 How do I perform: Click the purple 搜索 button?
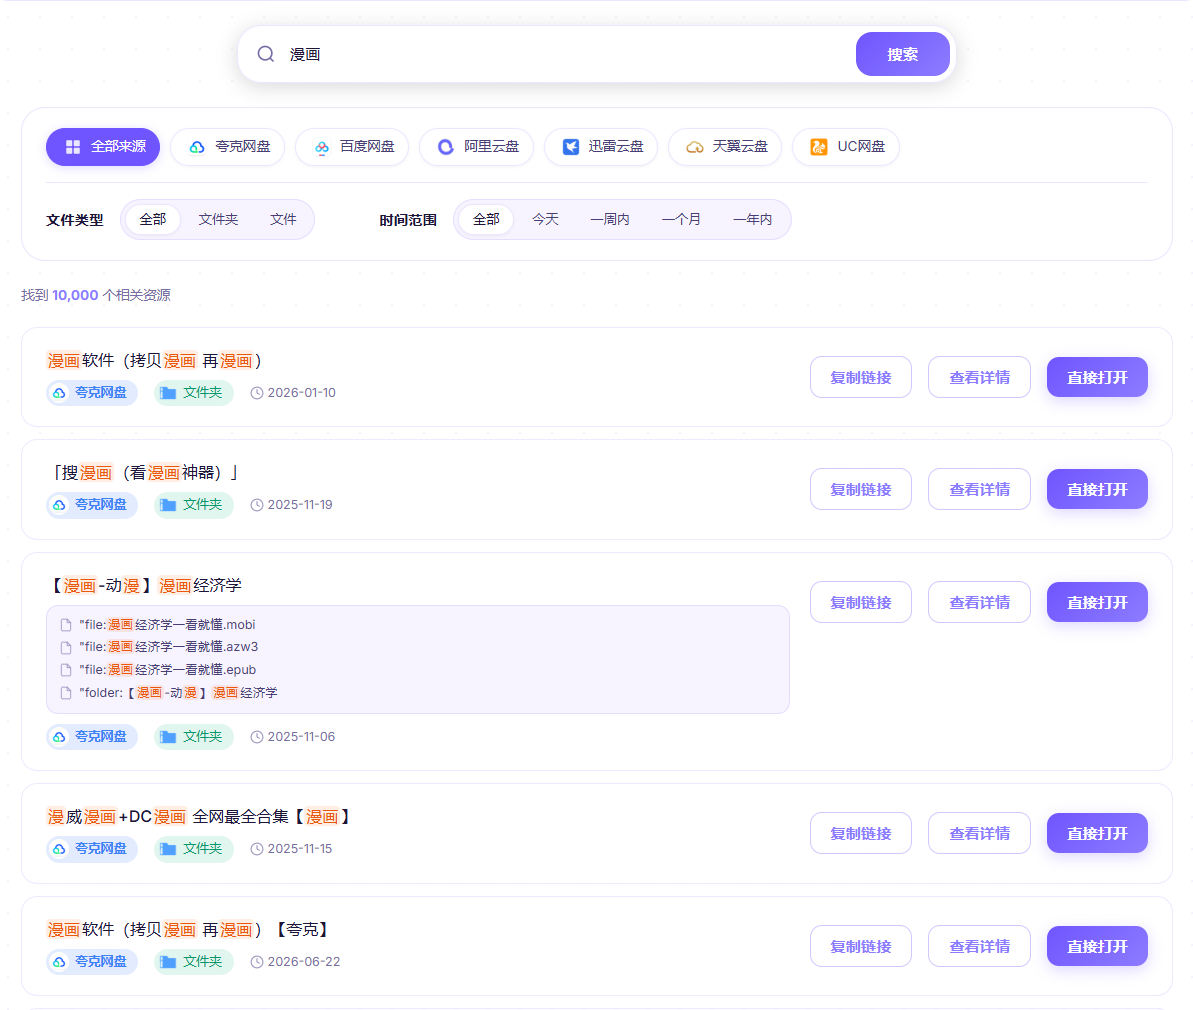tap(902, 54)
